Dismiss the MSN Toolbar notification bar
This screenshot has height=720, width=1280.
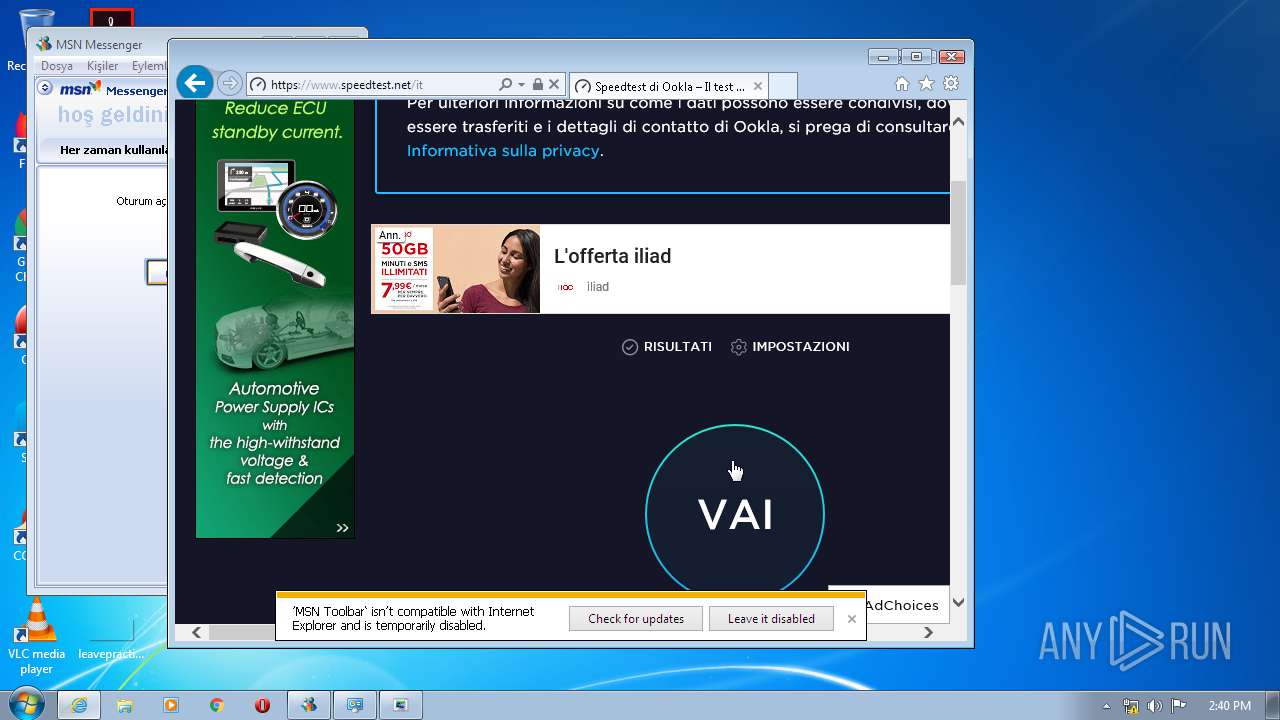click(x=852, y=619)
